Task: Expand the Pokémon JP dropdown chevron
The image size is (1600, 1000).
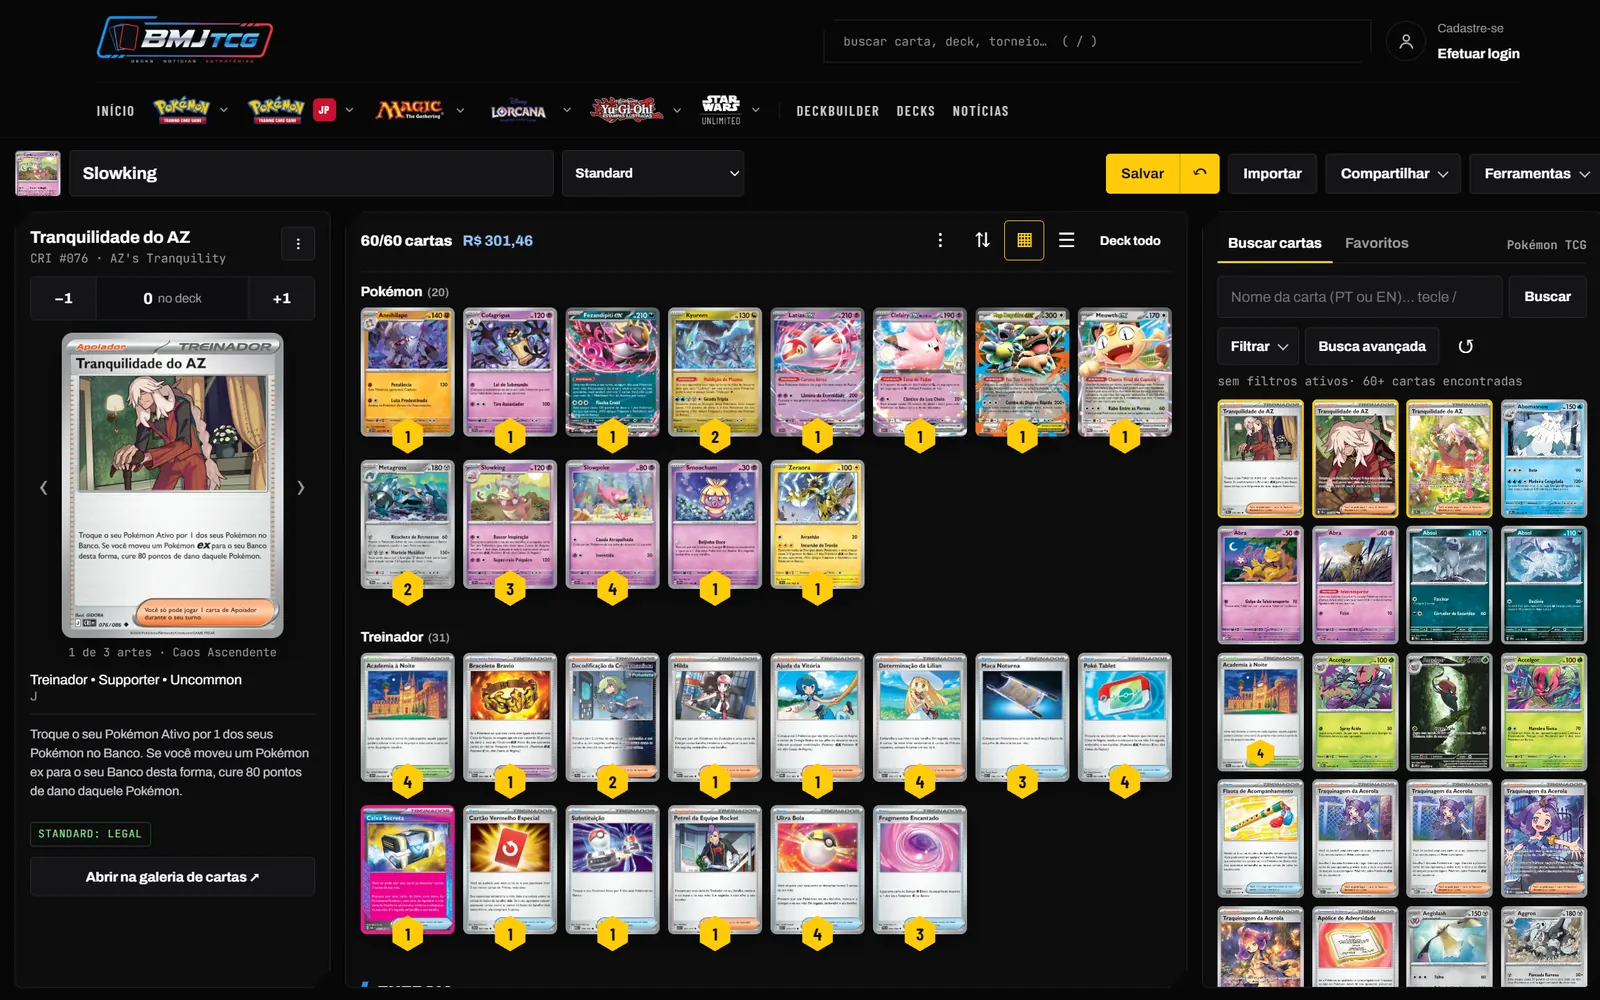Action: [349, 110]
